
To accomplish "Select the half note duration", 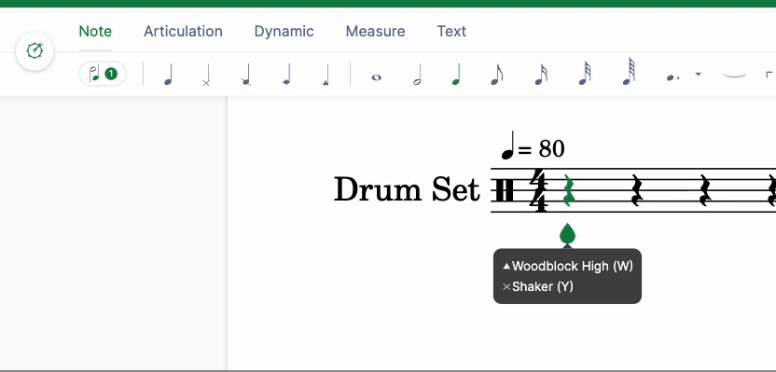I will click(x=417, y=75).
